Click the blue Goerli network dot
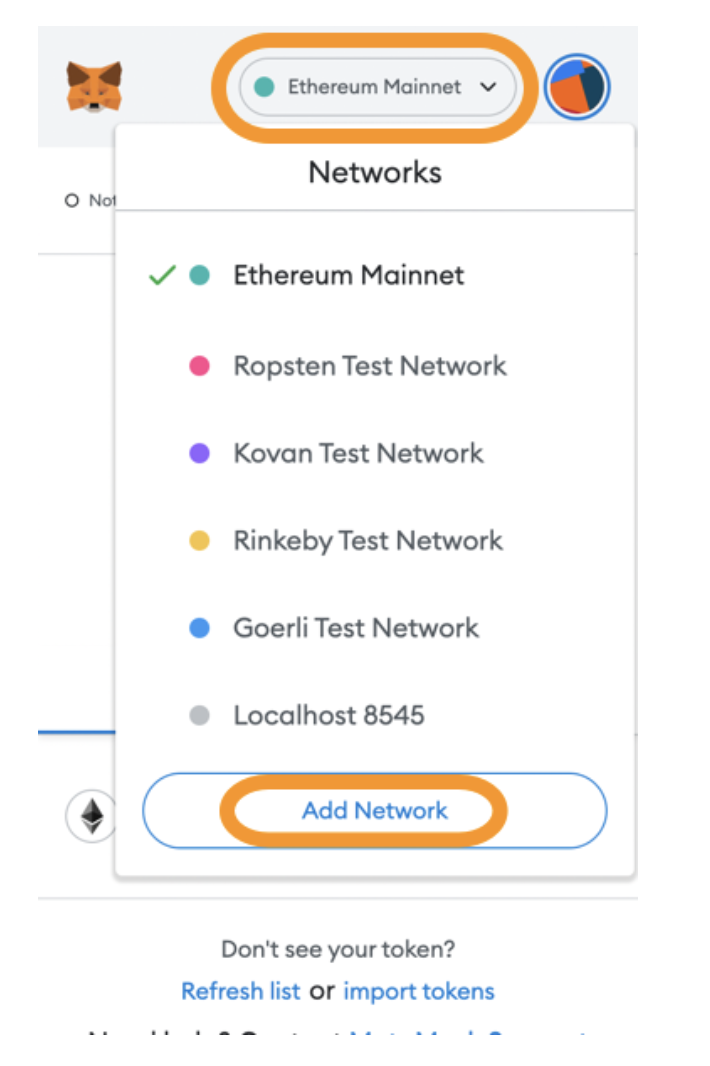This screenshot has height=1066, width=710. click(x=199, y=627)
